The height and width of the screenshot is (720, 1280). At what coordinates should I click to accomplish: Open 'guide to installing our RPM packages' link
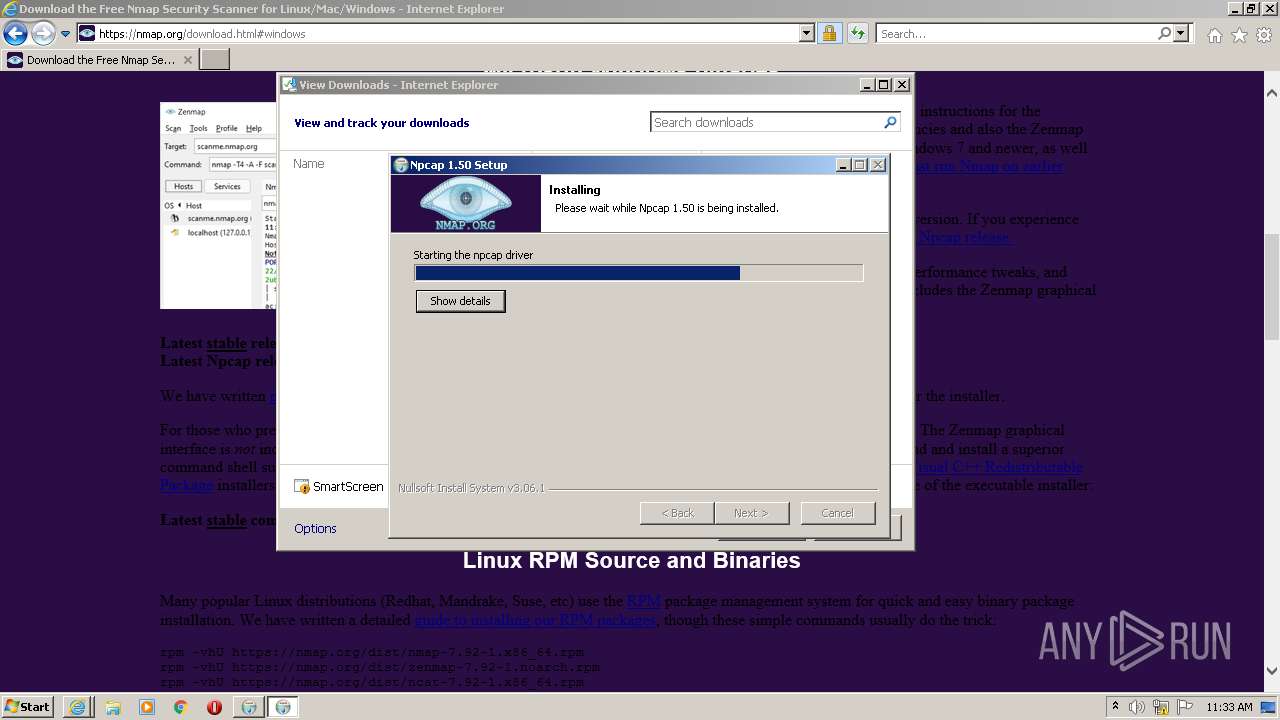(x=535, y=620)
